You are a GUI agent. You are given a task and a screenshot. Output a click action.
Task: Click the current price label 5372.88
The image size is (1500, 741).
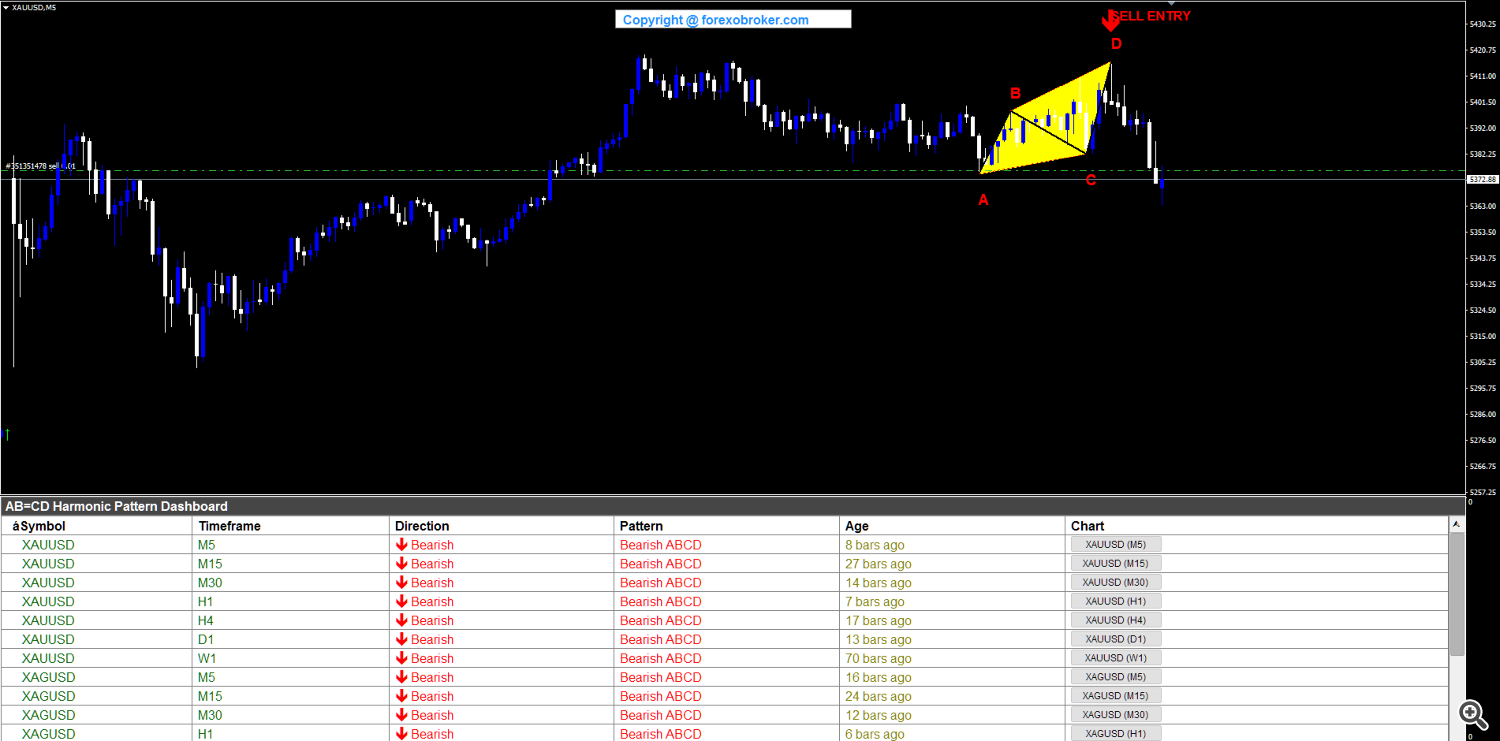pos(1482,179)
